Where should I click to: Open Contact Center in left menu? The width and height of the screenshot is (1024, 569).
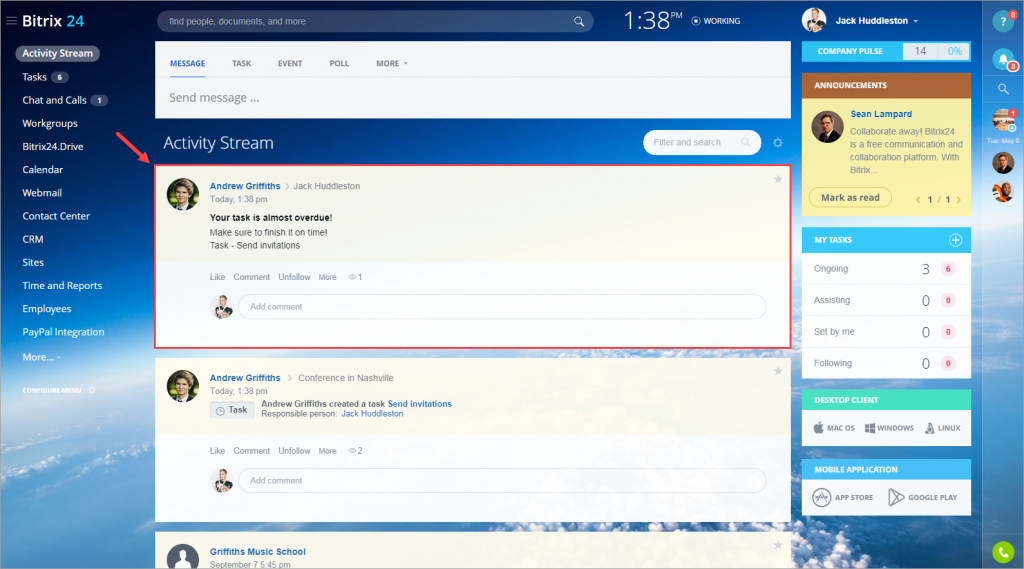[x=56, y=216]
